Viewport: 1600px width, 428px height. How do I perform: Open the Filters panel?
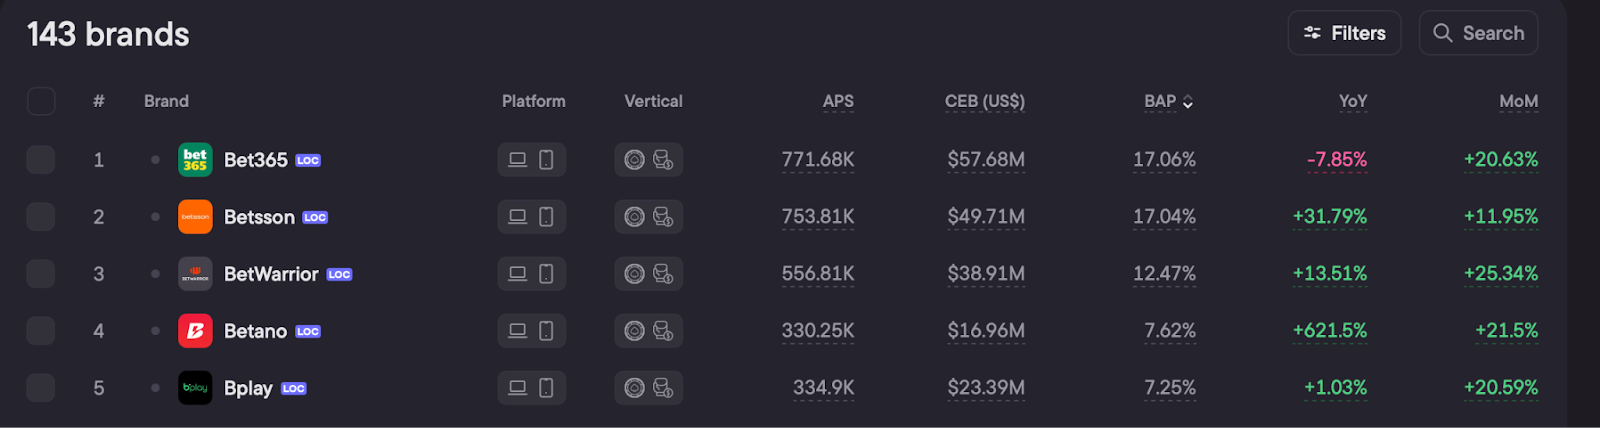(x=1344, y=33)
